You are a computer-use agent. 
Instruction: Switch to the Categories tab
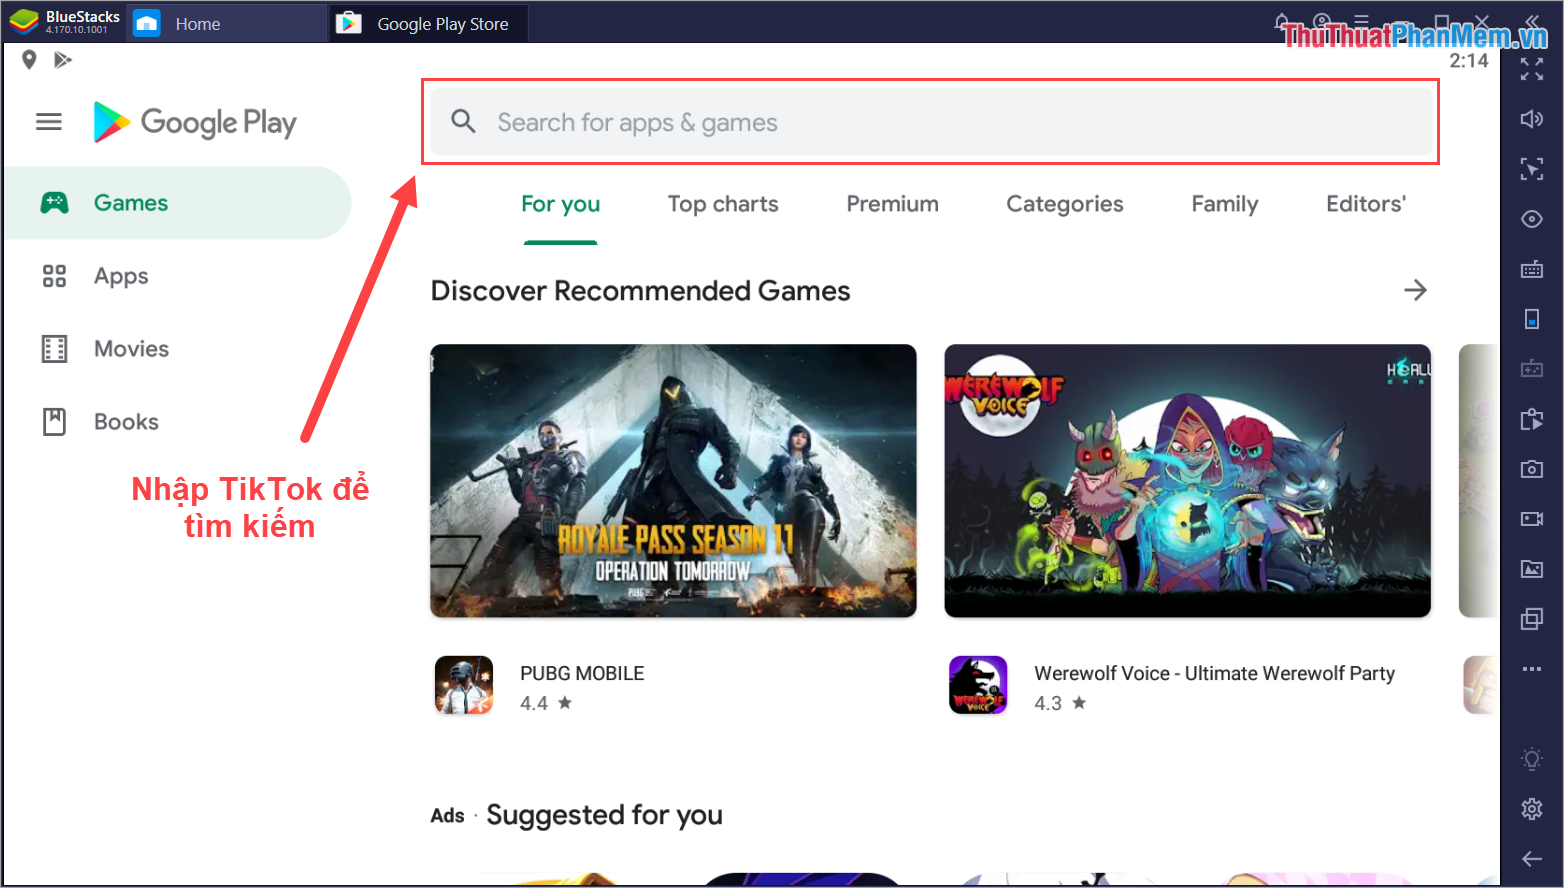(x=1065, y=204)
